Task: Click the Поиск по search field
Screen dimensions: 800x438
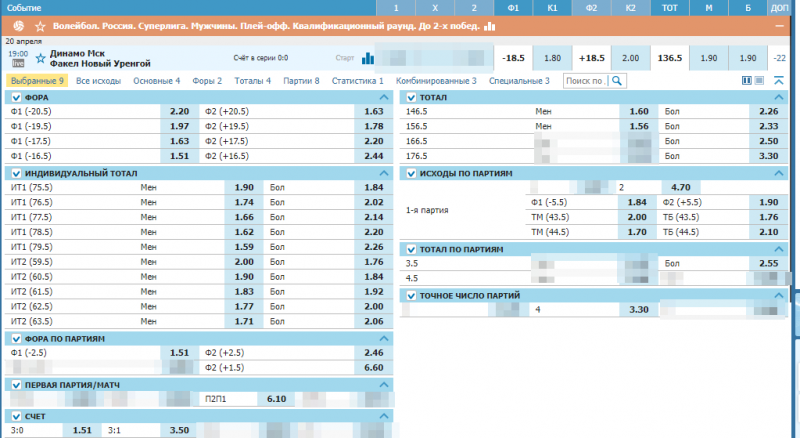Action: (x=584, y=80)
